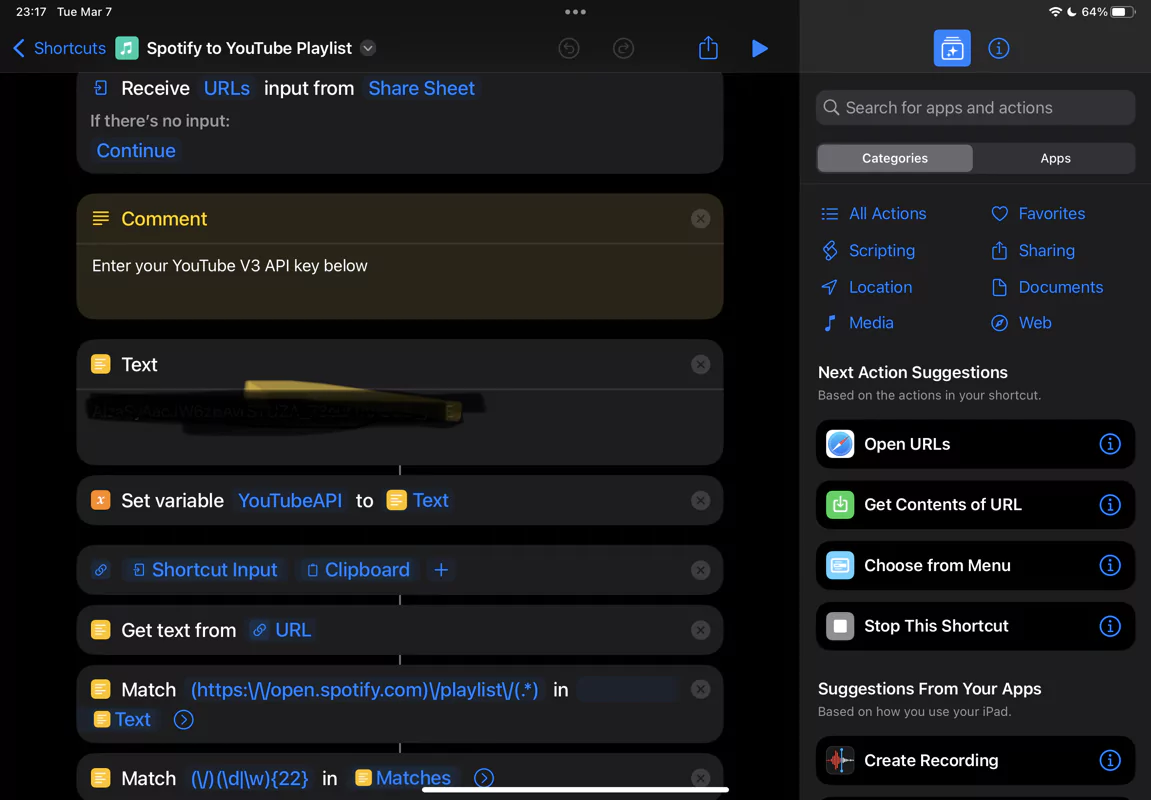Open Favorites category

1038,214
